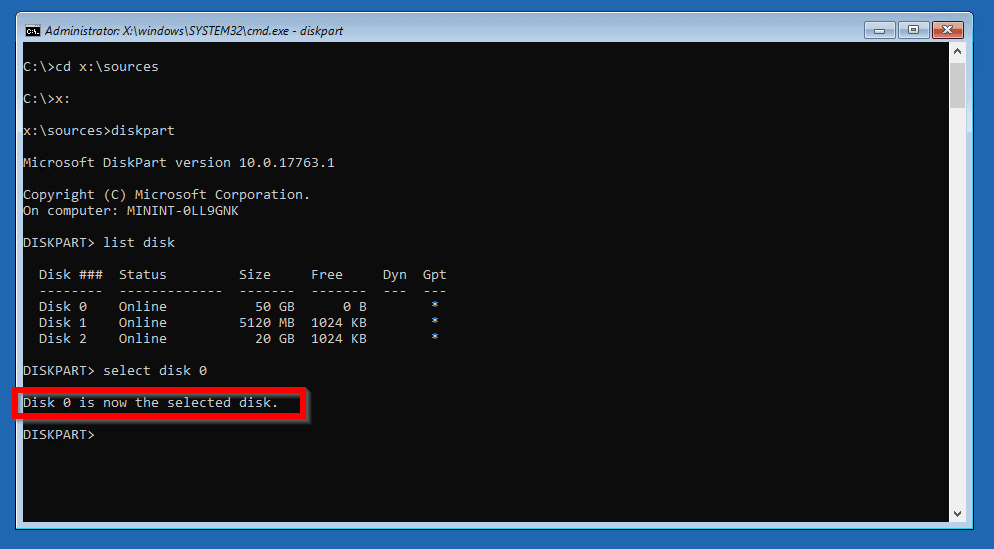Maximize the command prompt window

point(913,30)
